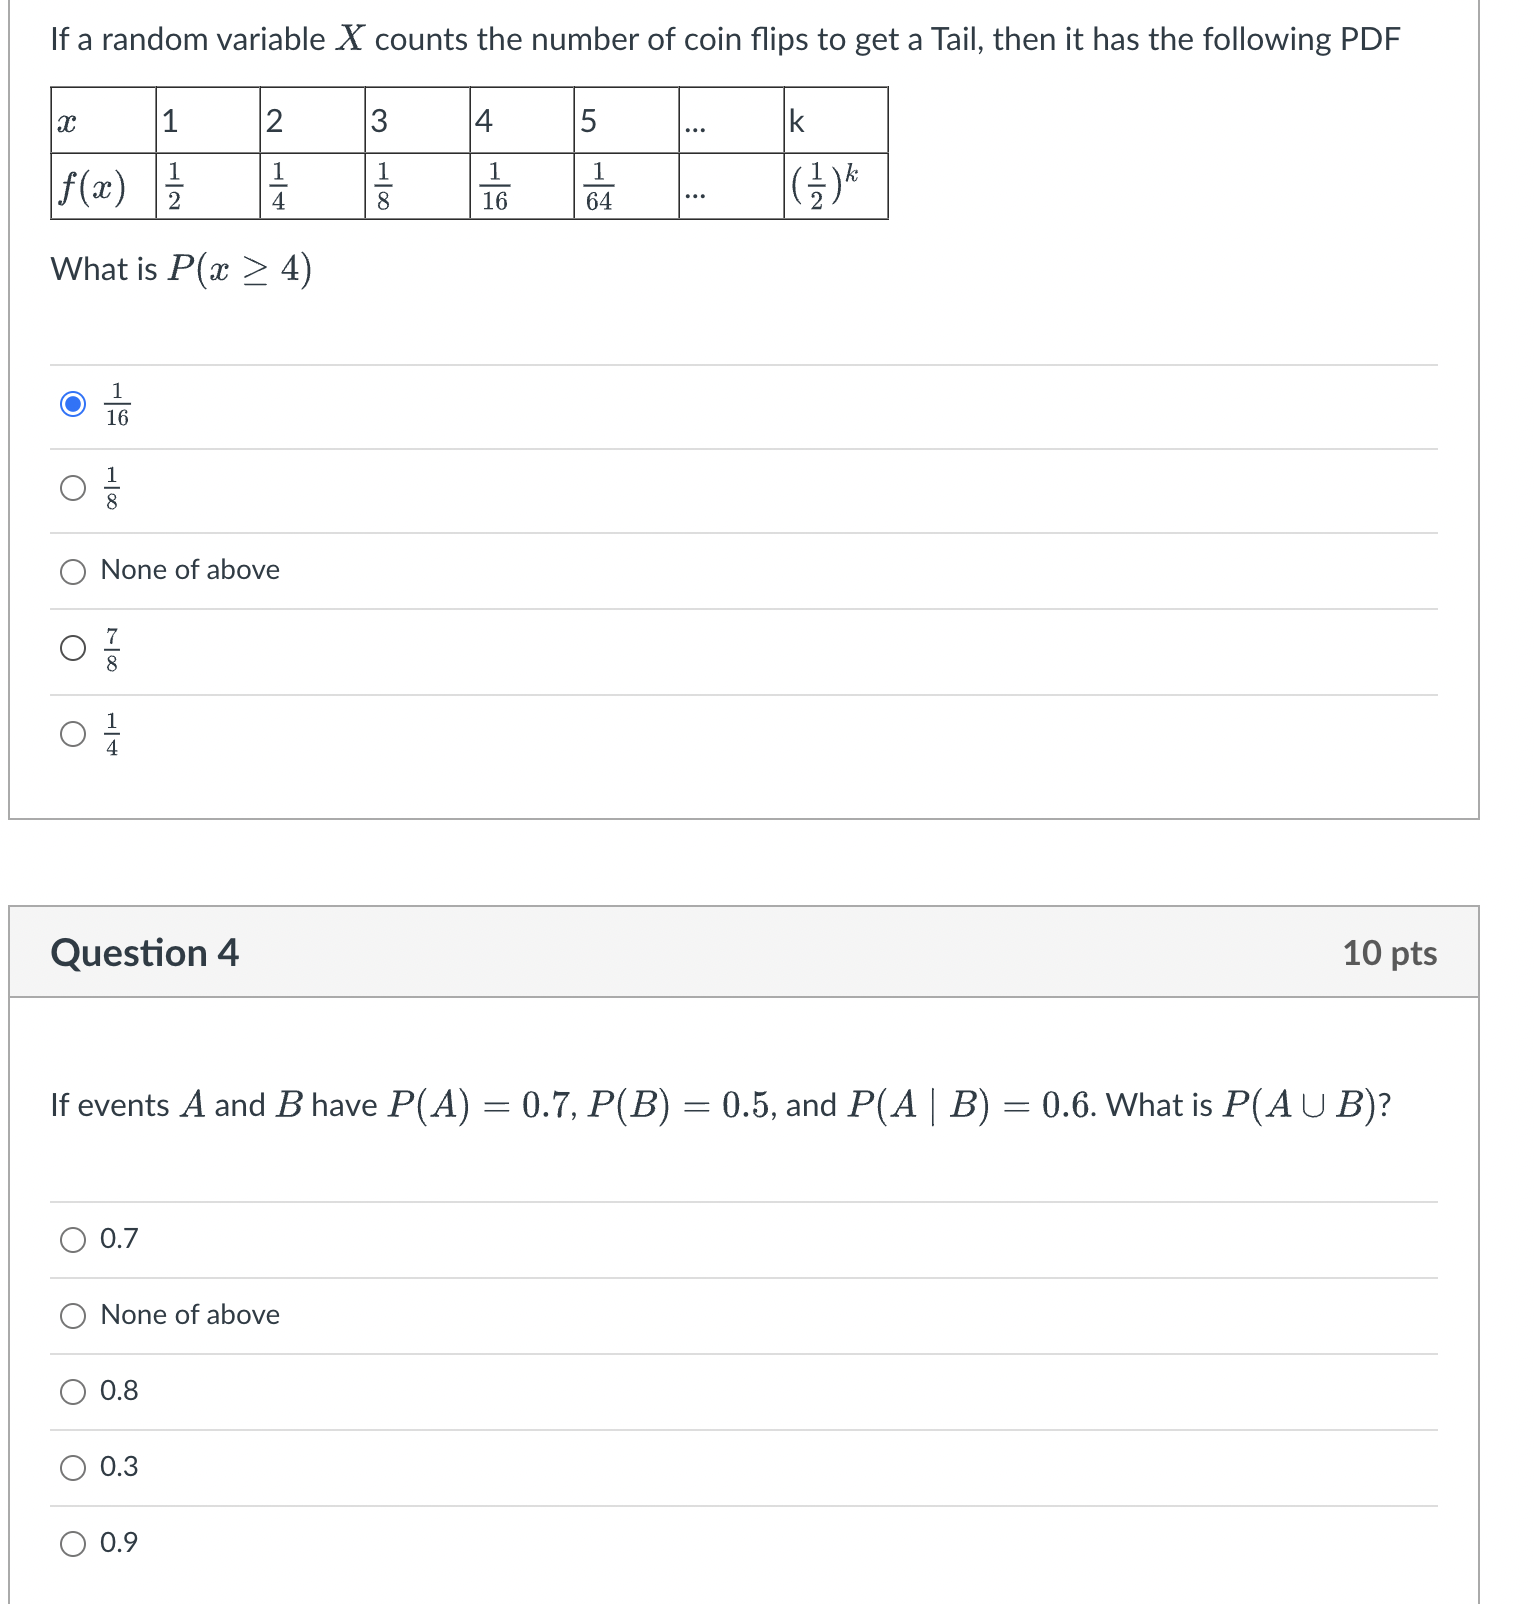Viewport: 1534px width, 1604px height.
Task: Click the Question 4 header
Action: (x=145, y=952)
